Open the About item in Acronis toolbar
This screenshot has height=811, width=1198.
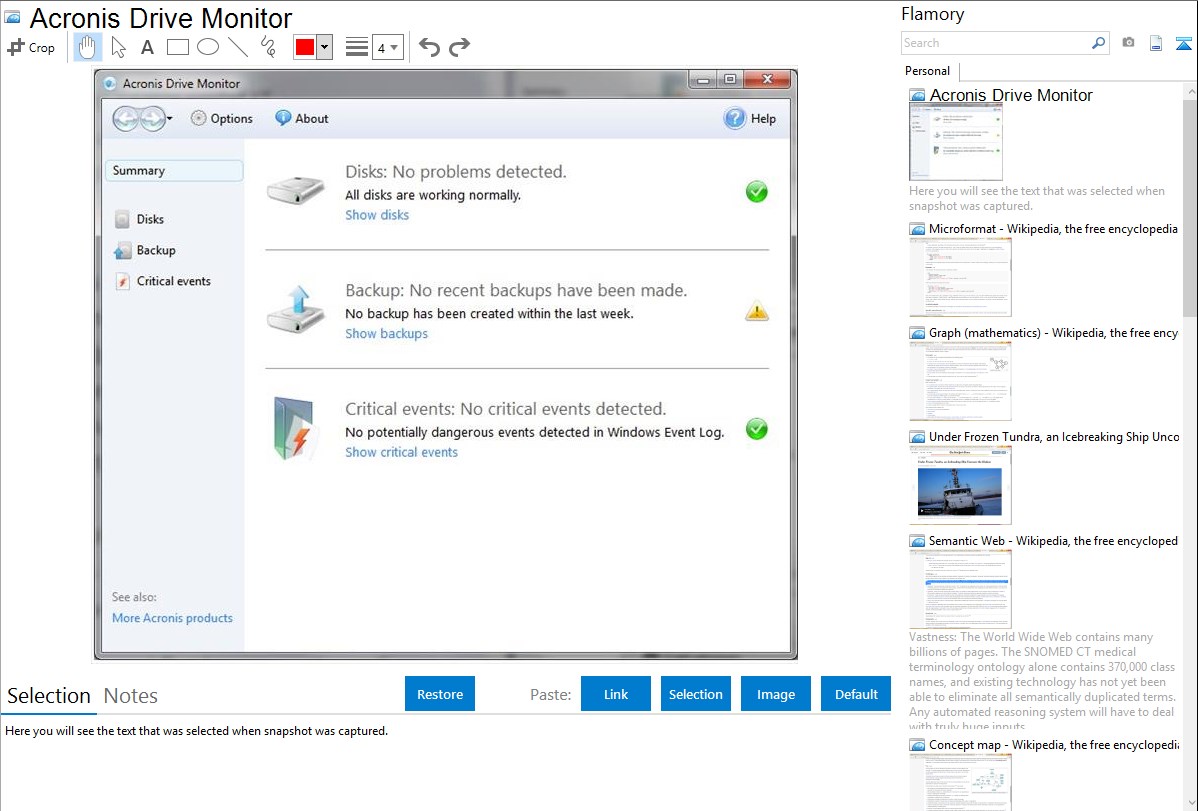[302, 118]
